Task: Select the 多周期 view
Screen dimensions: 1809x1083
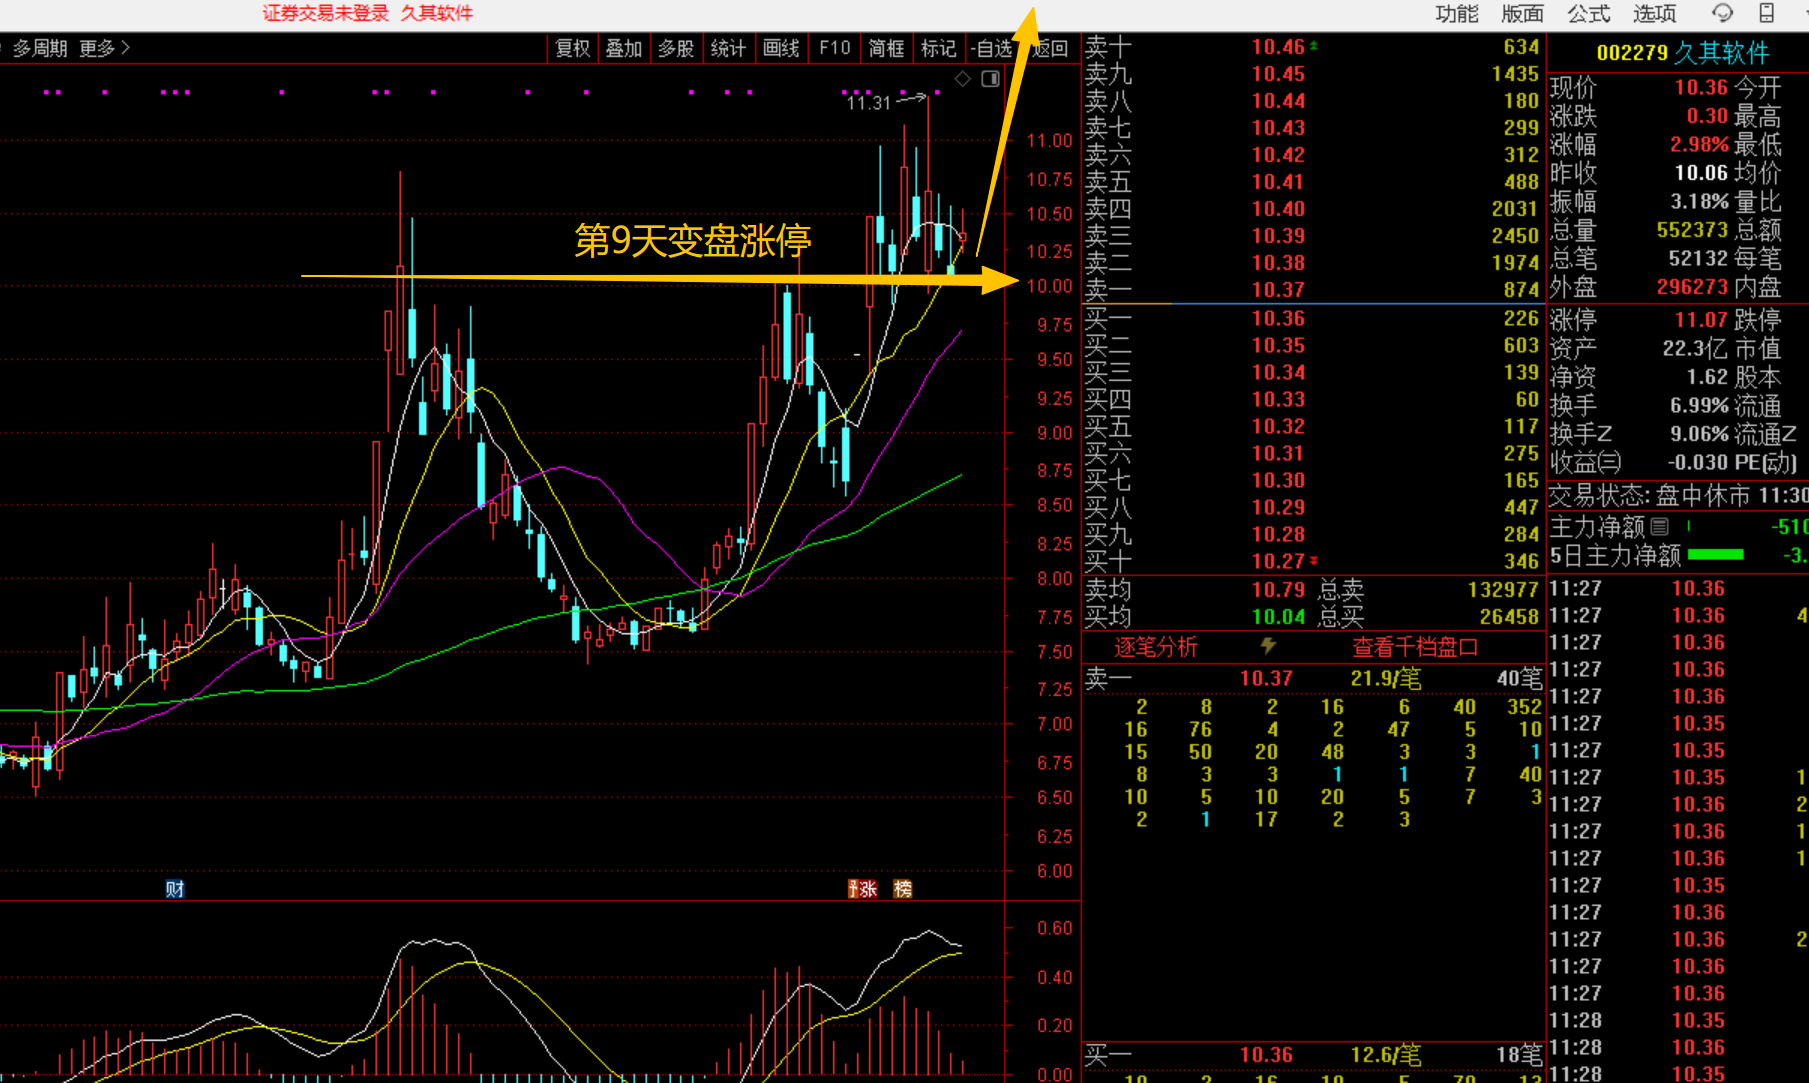Action: pos(40,48)
